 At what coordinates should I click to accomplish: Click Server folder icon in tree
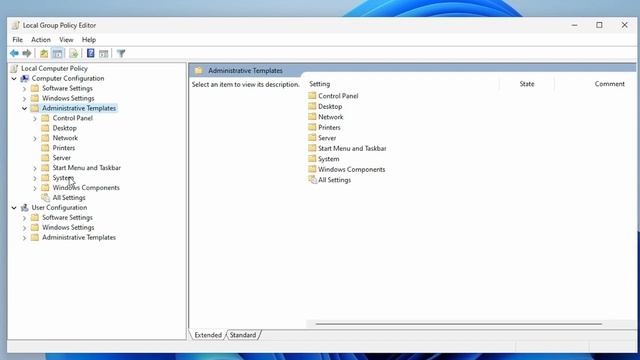tap(45, 158)
